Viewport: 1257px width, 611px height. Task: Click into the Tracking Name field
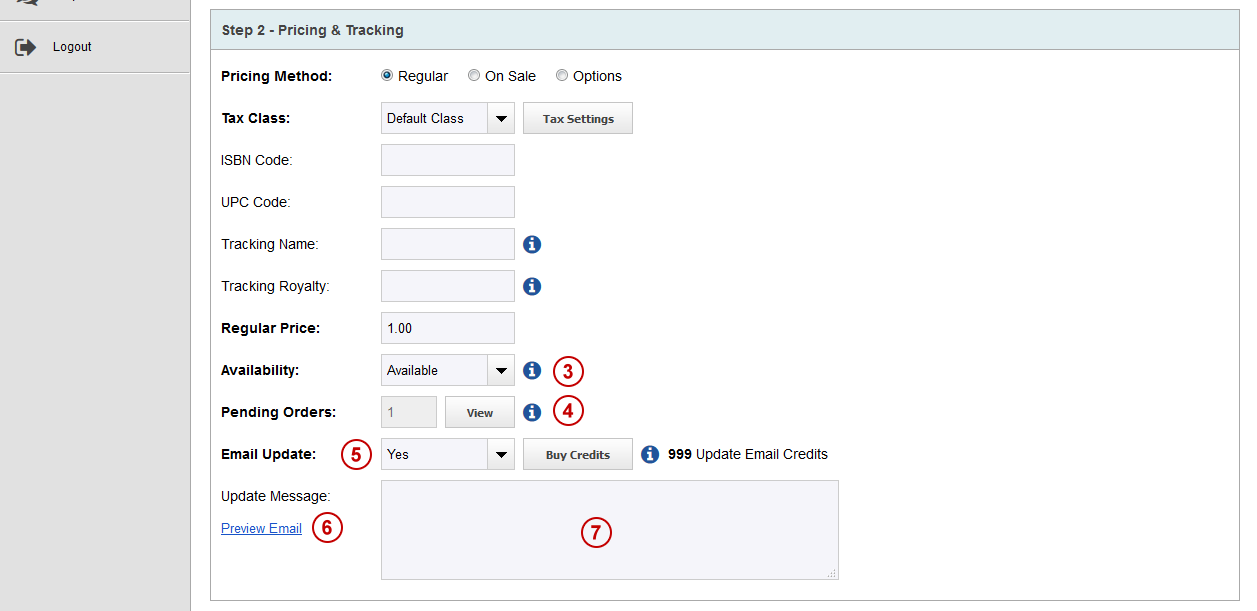point(448,244)
